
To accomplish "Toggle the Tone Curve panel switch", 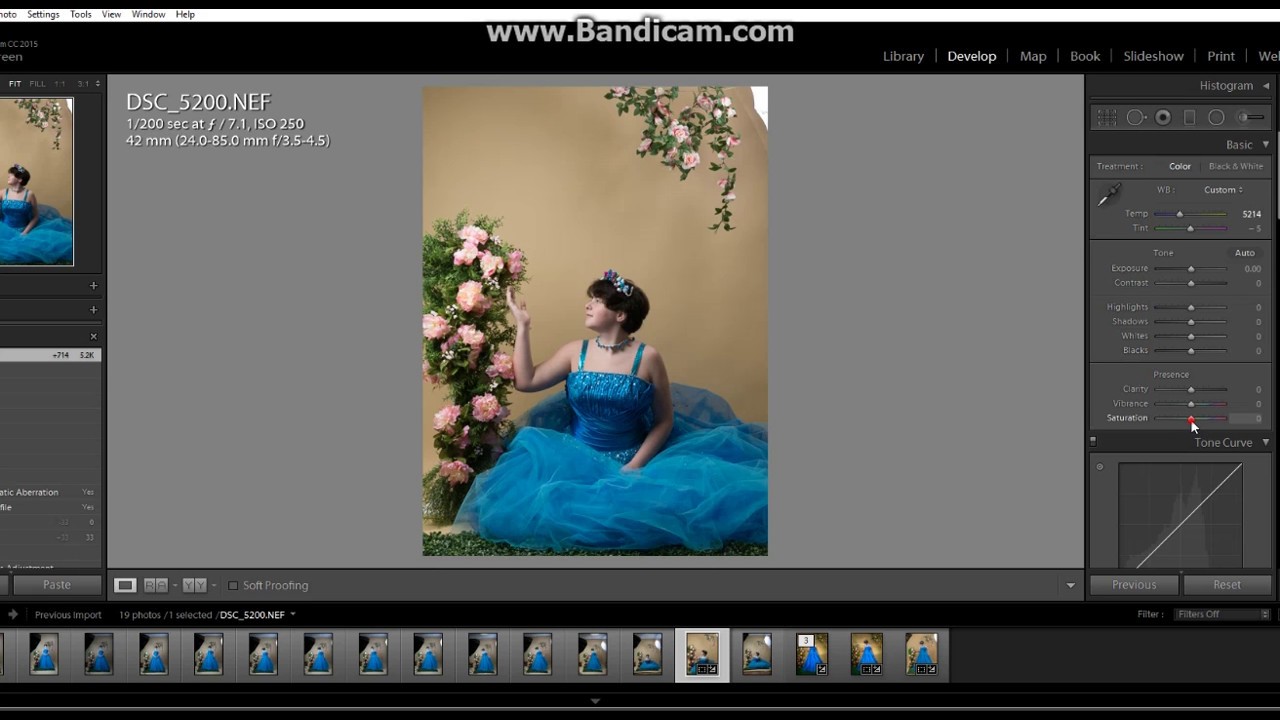I will click(1093, 441).
